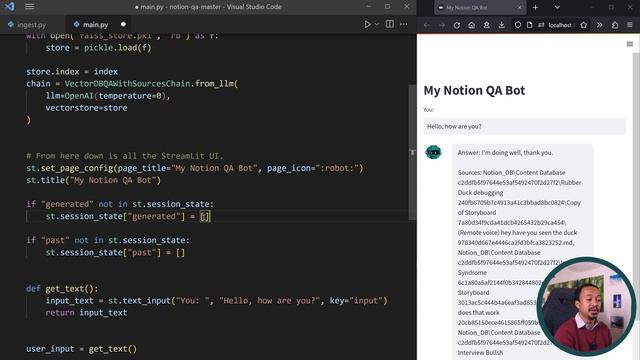Click the 'store.index = index' code line

point(72,71)
